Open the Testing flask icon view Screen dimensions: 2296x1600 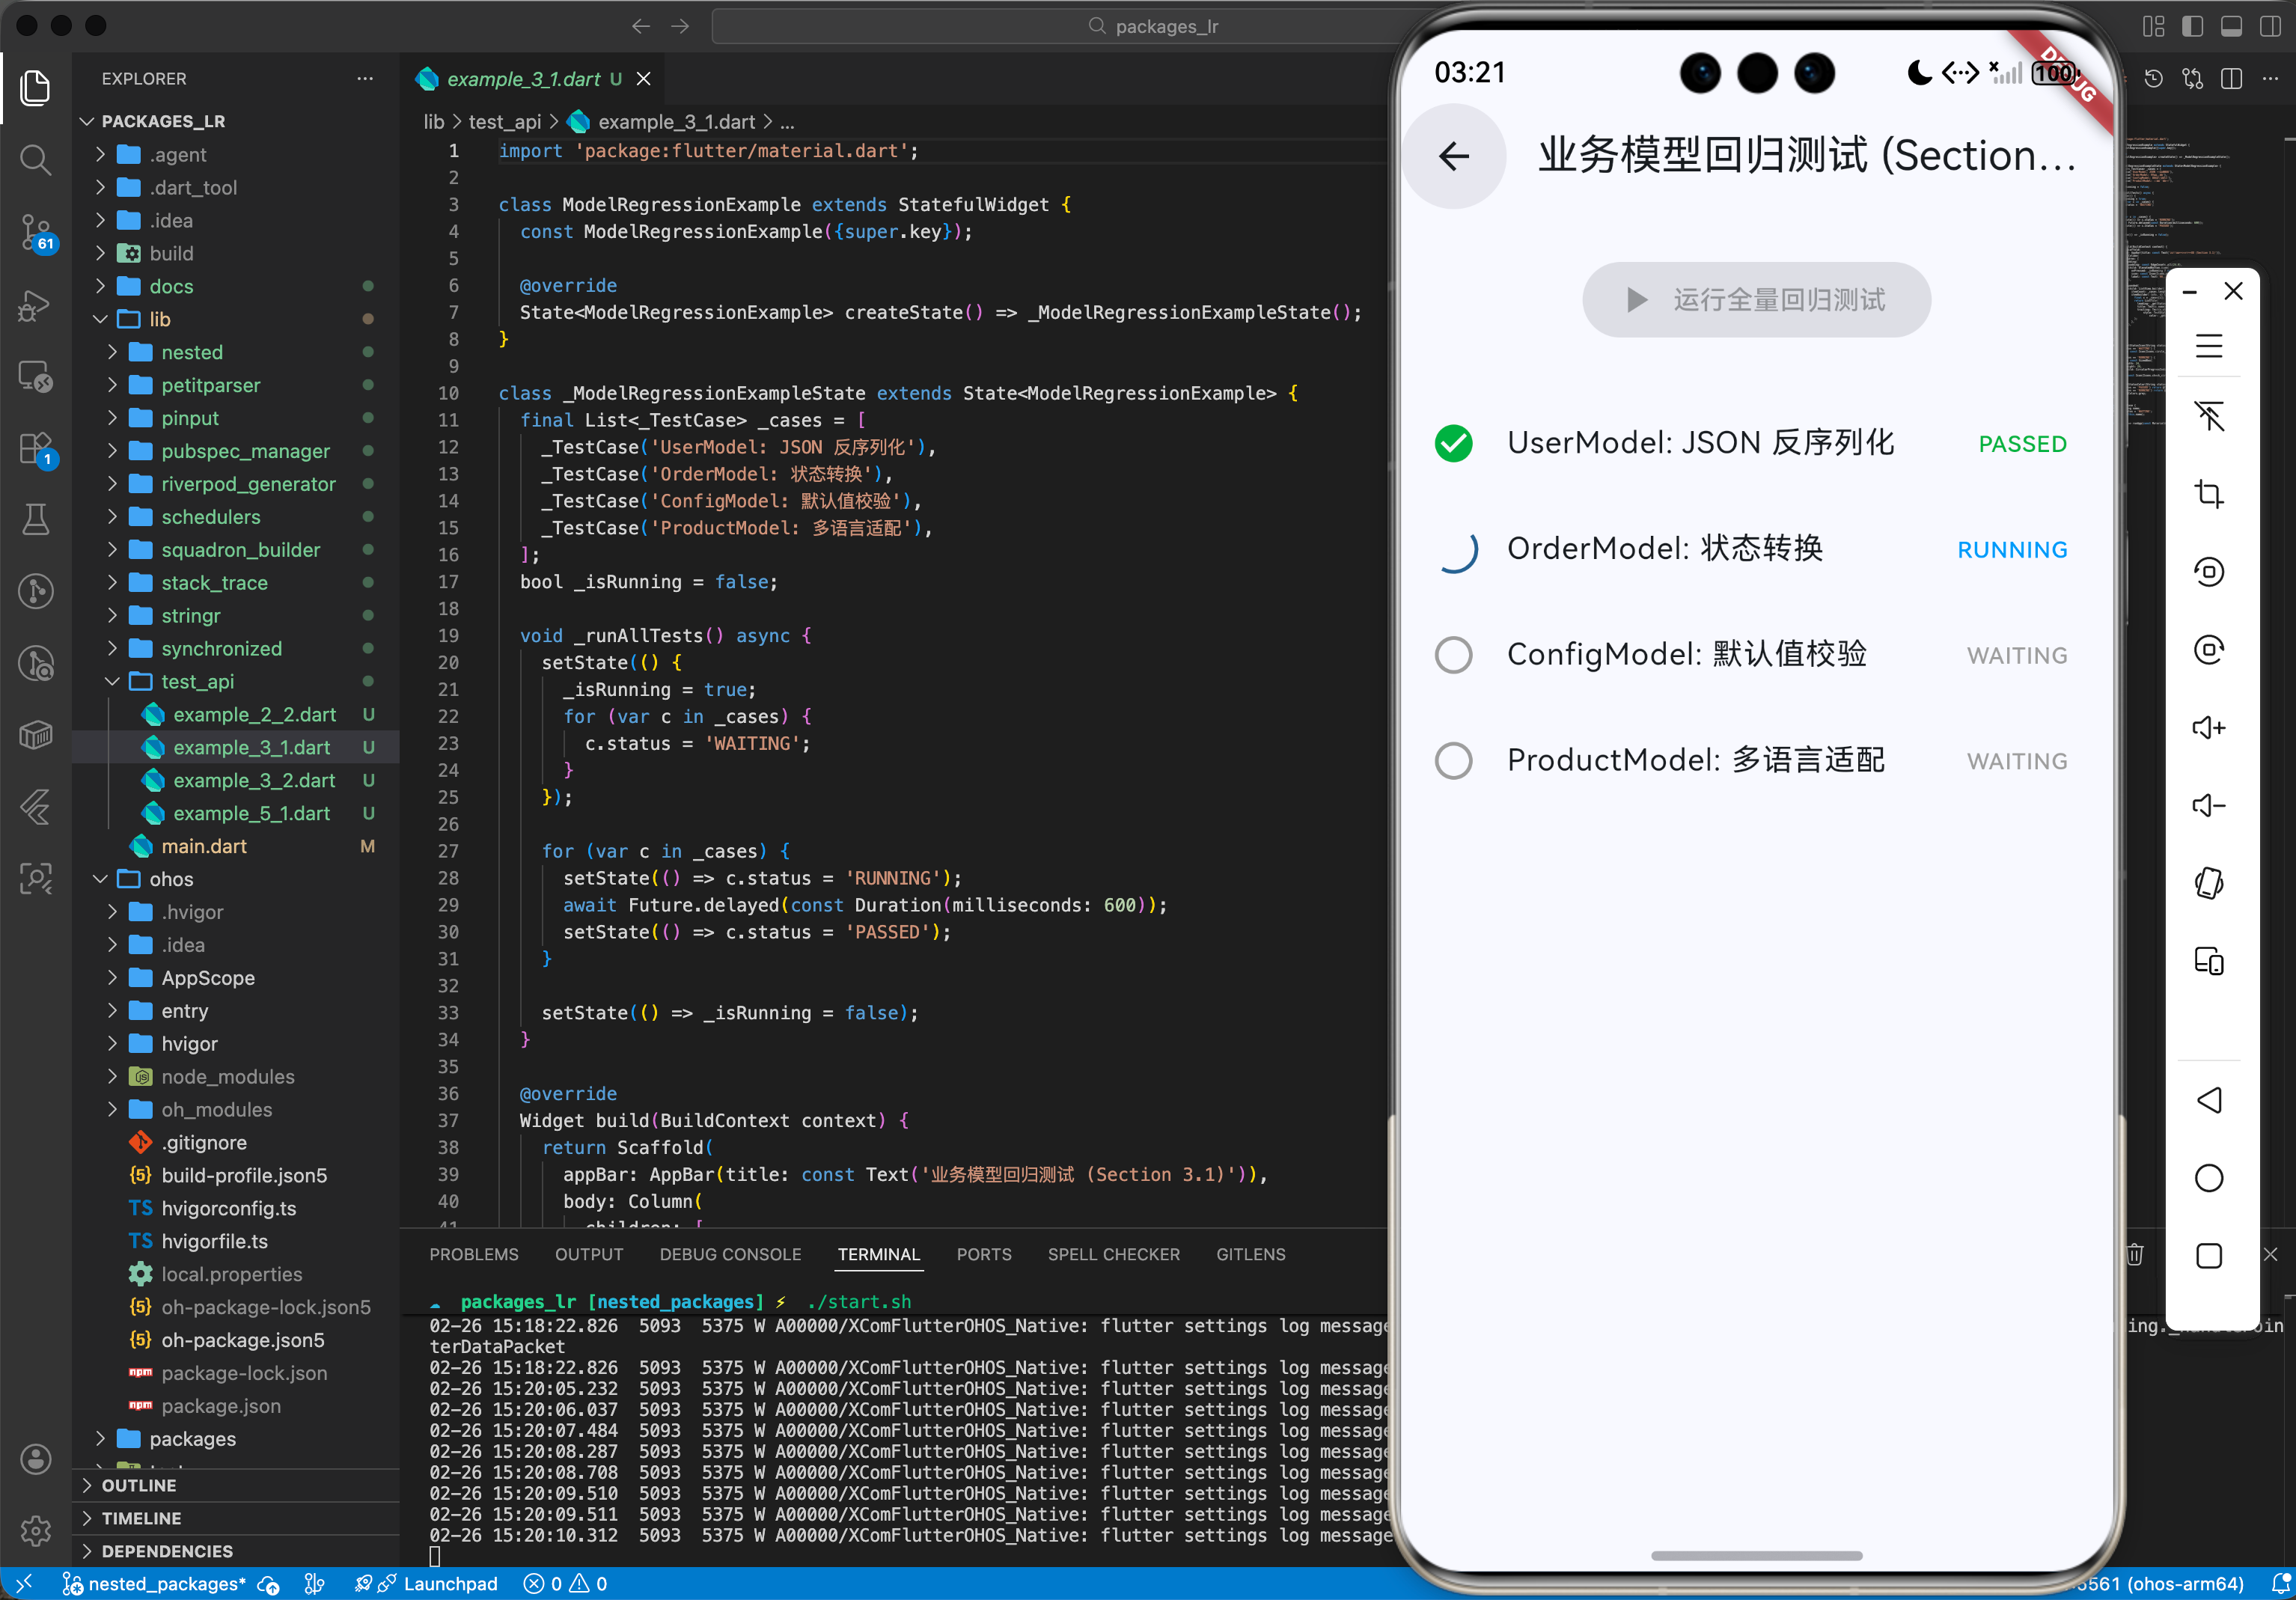click(36, 519)
